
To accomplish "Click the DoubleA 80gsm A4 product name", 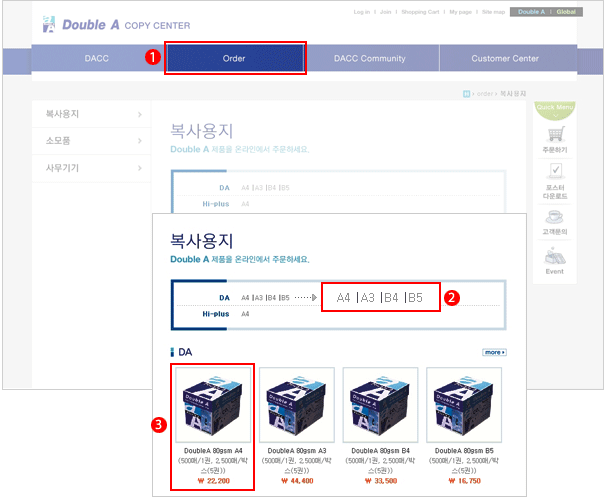I will [213, 450].
